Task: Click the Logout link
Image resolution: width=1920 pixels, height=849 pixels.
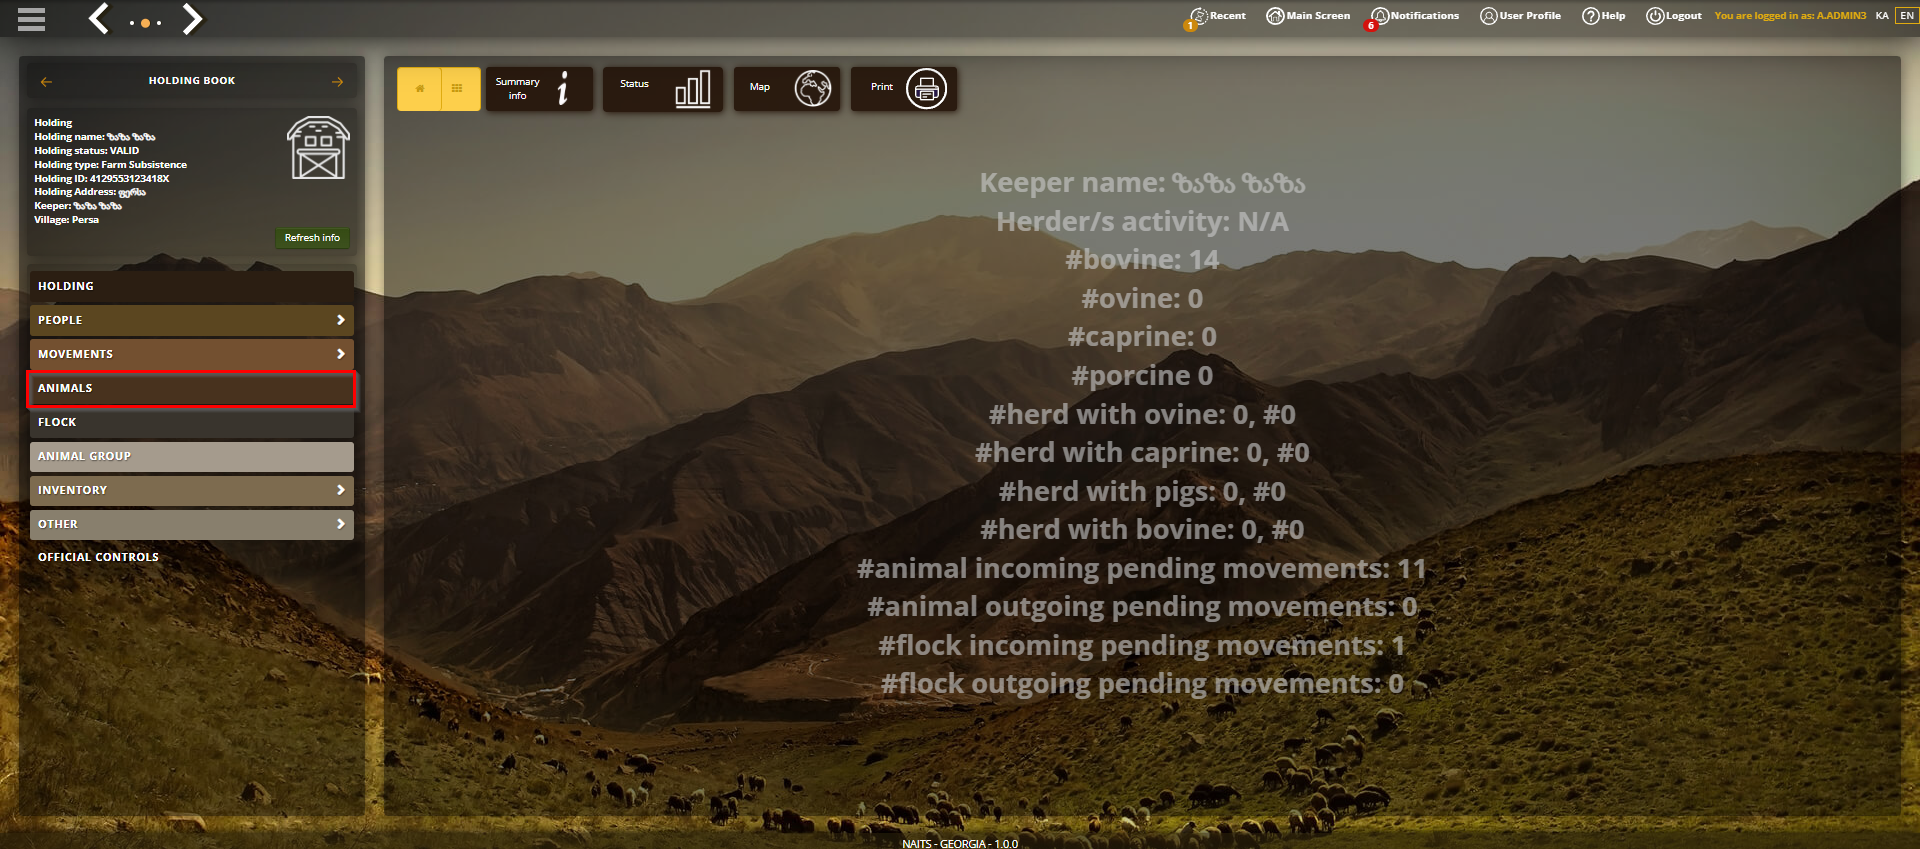Action: (x=1674, y=16)
